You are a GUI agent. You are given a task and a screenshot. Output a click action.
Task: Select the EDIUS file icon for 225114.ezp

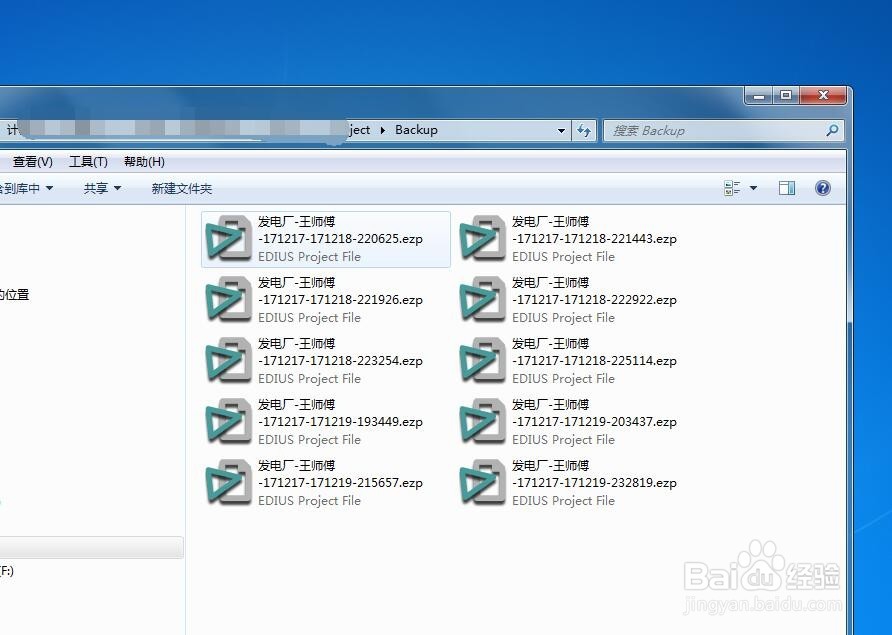tap(482, 360)
